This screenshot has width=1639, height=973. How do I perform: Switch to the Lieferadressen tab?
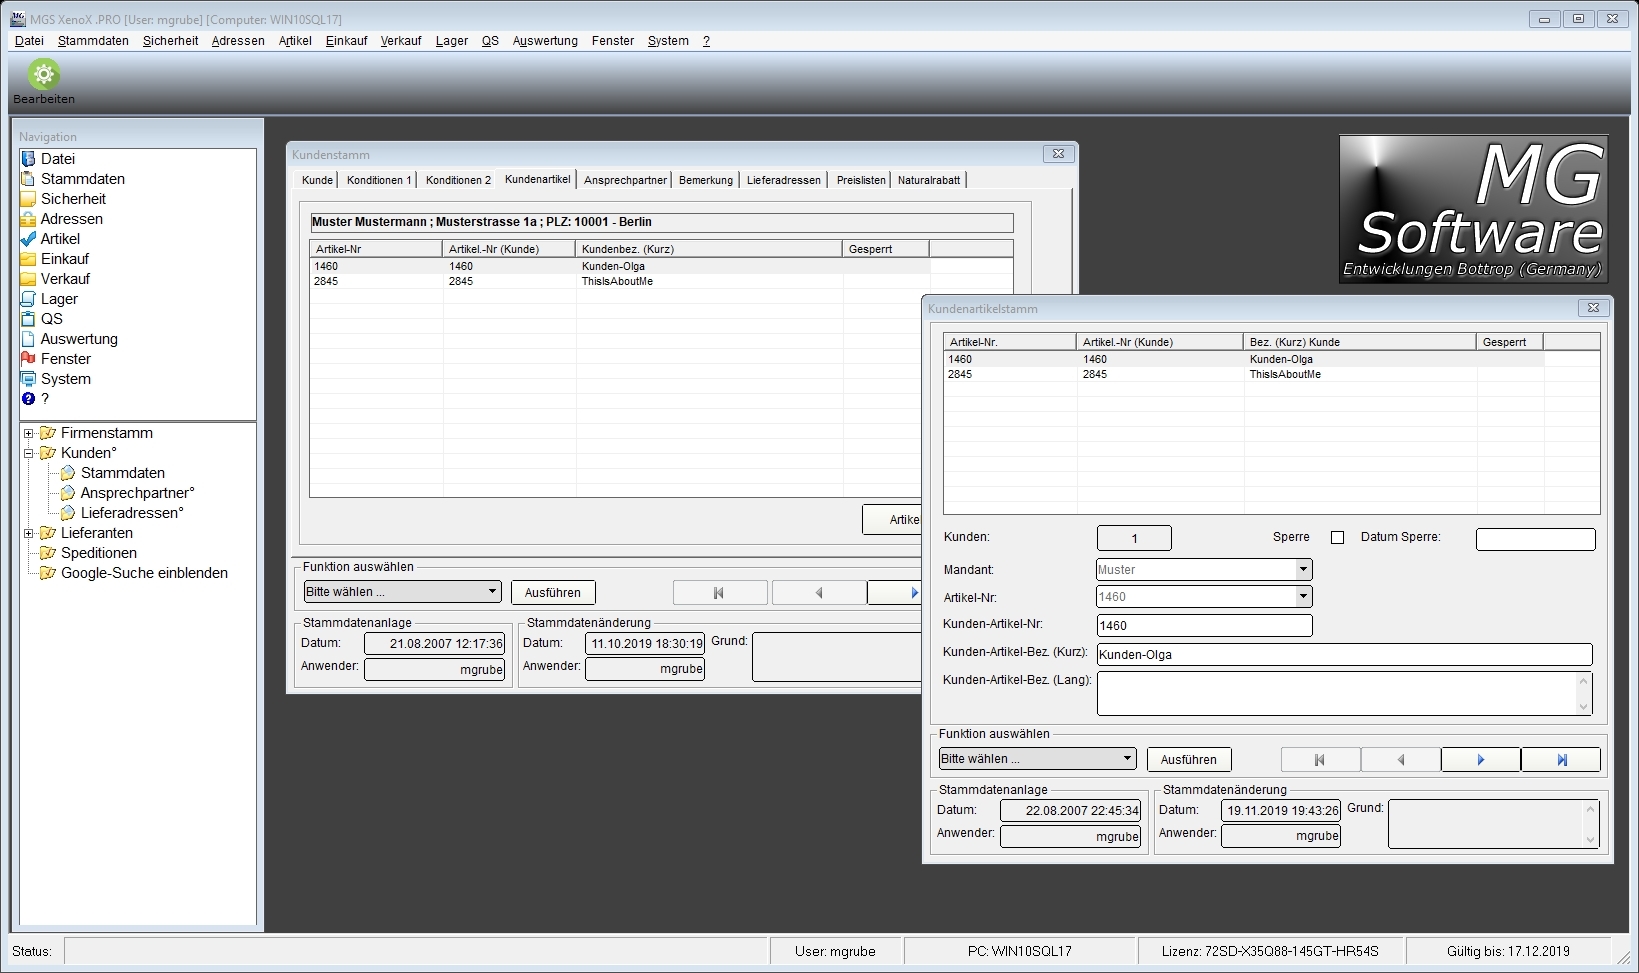(784, 180)
